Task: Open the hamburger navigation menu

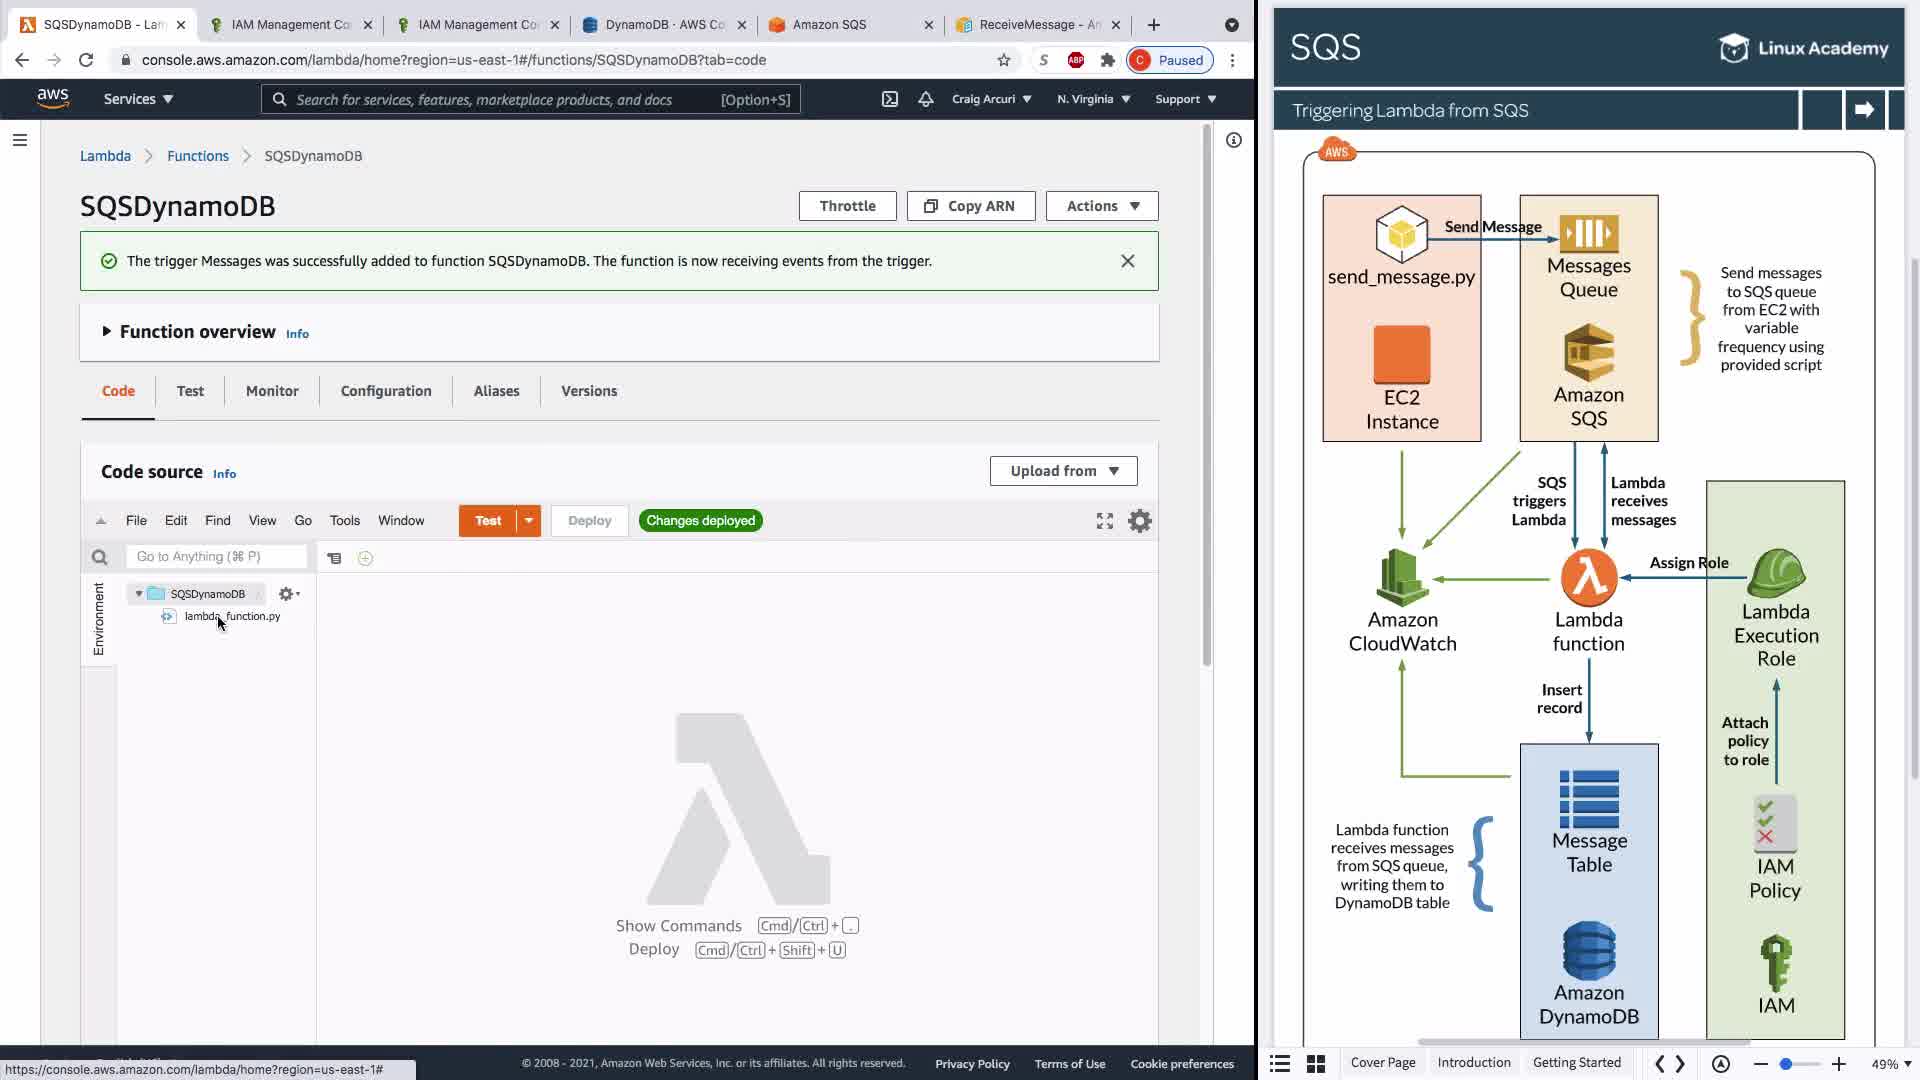Action: coord(19,140)
